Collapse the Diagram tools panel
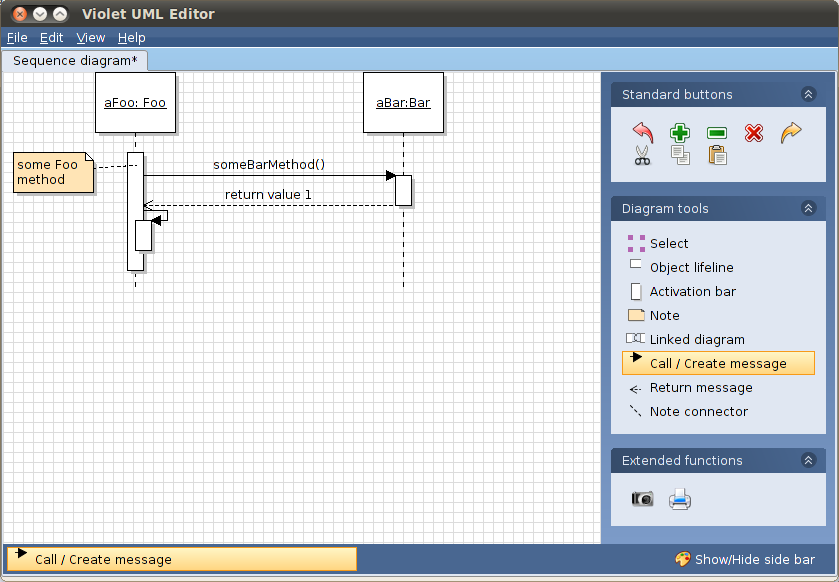This screenshot has width=839, height=582. (808, 208)
